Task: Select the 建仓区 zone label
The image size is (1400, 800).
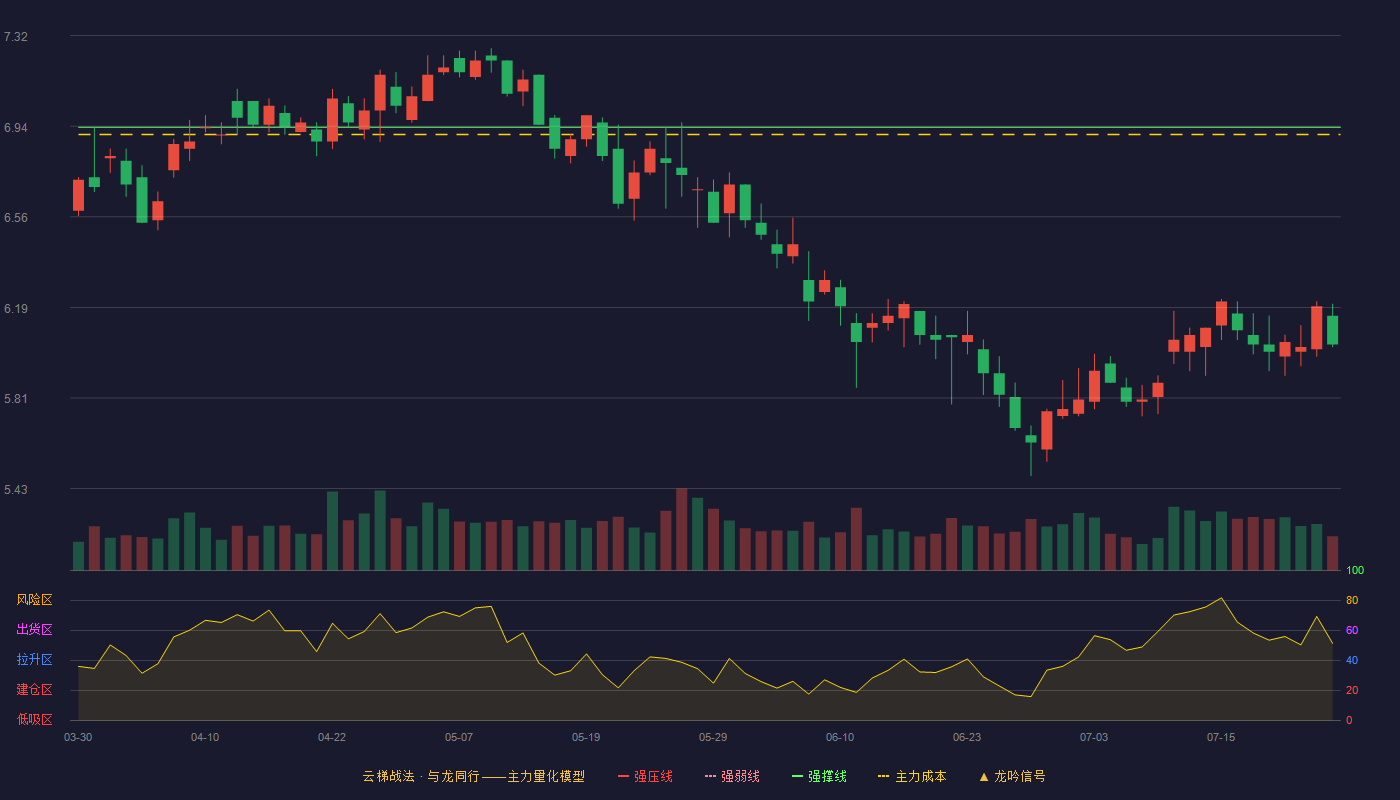Action: point(34,690)
